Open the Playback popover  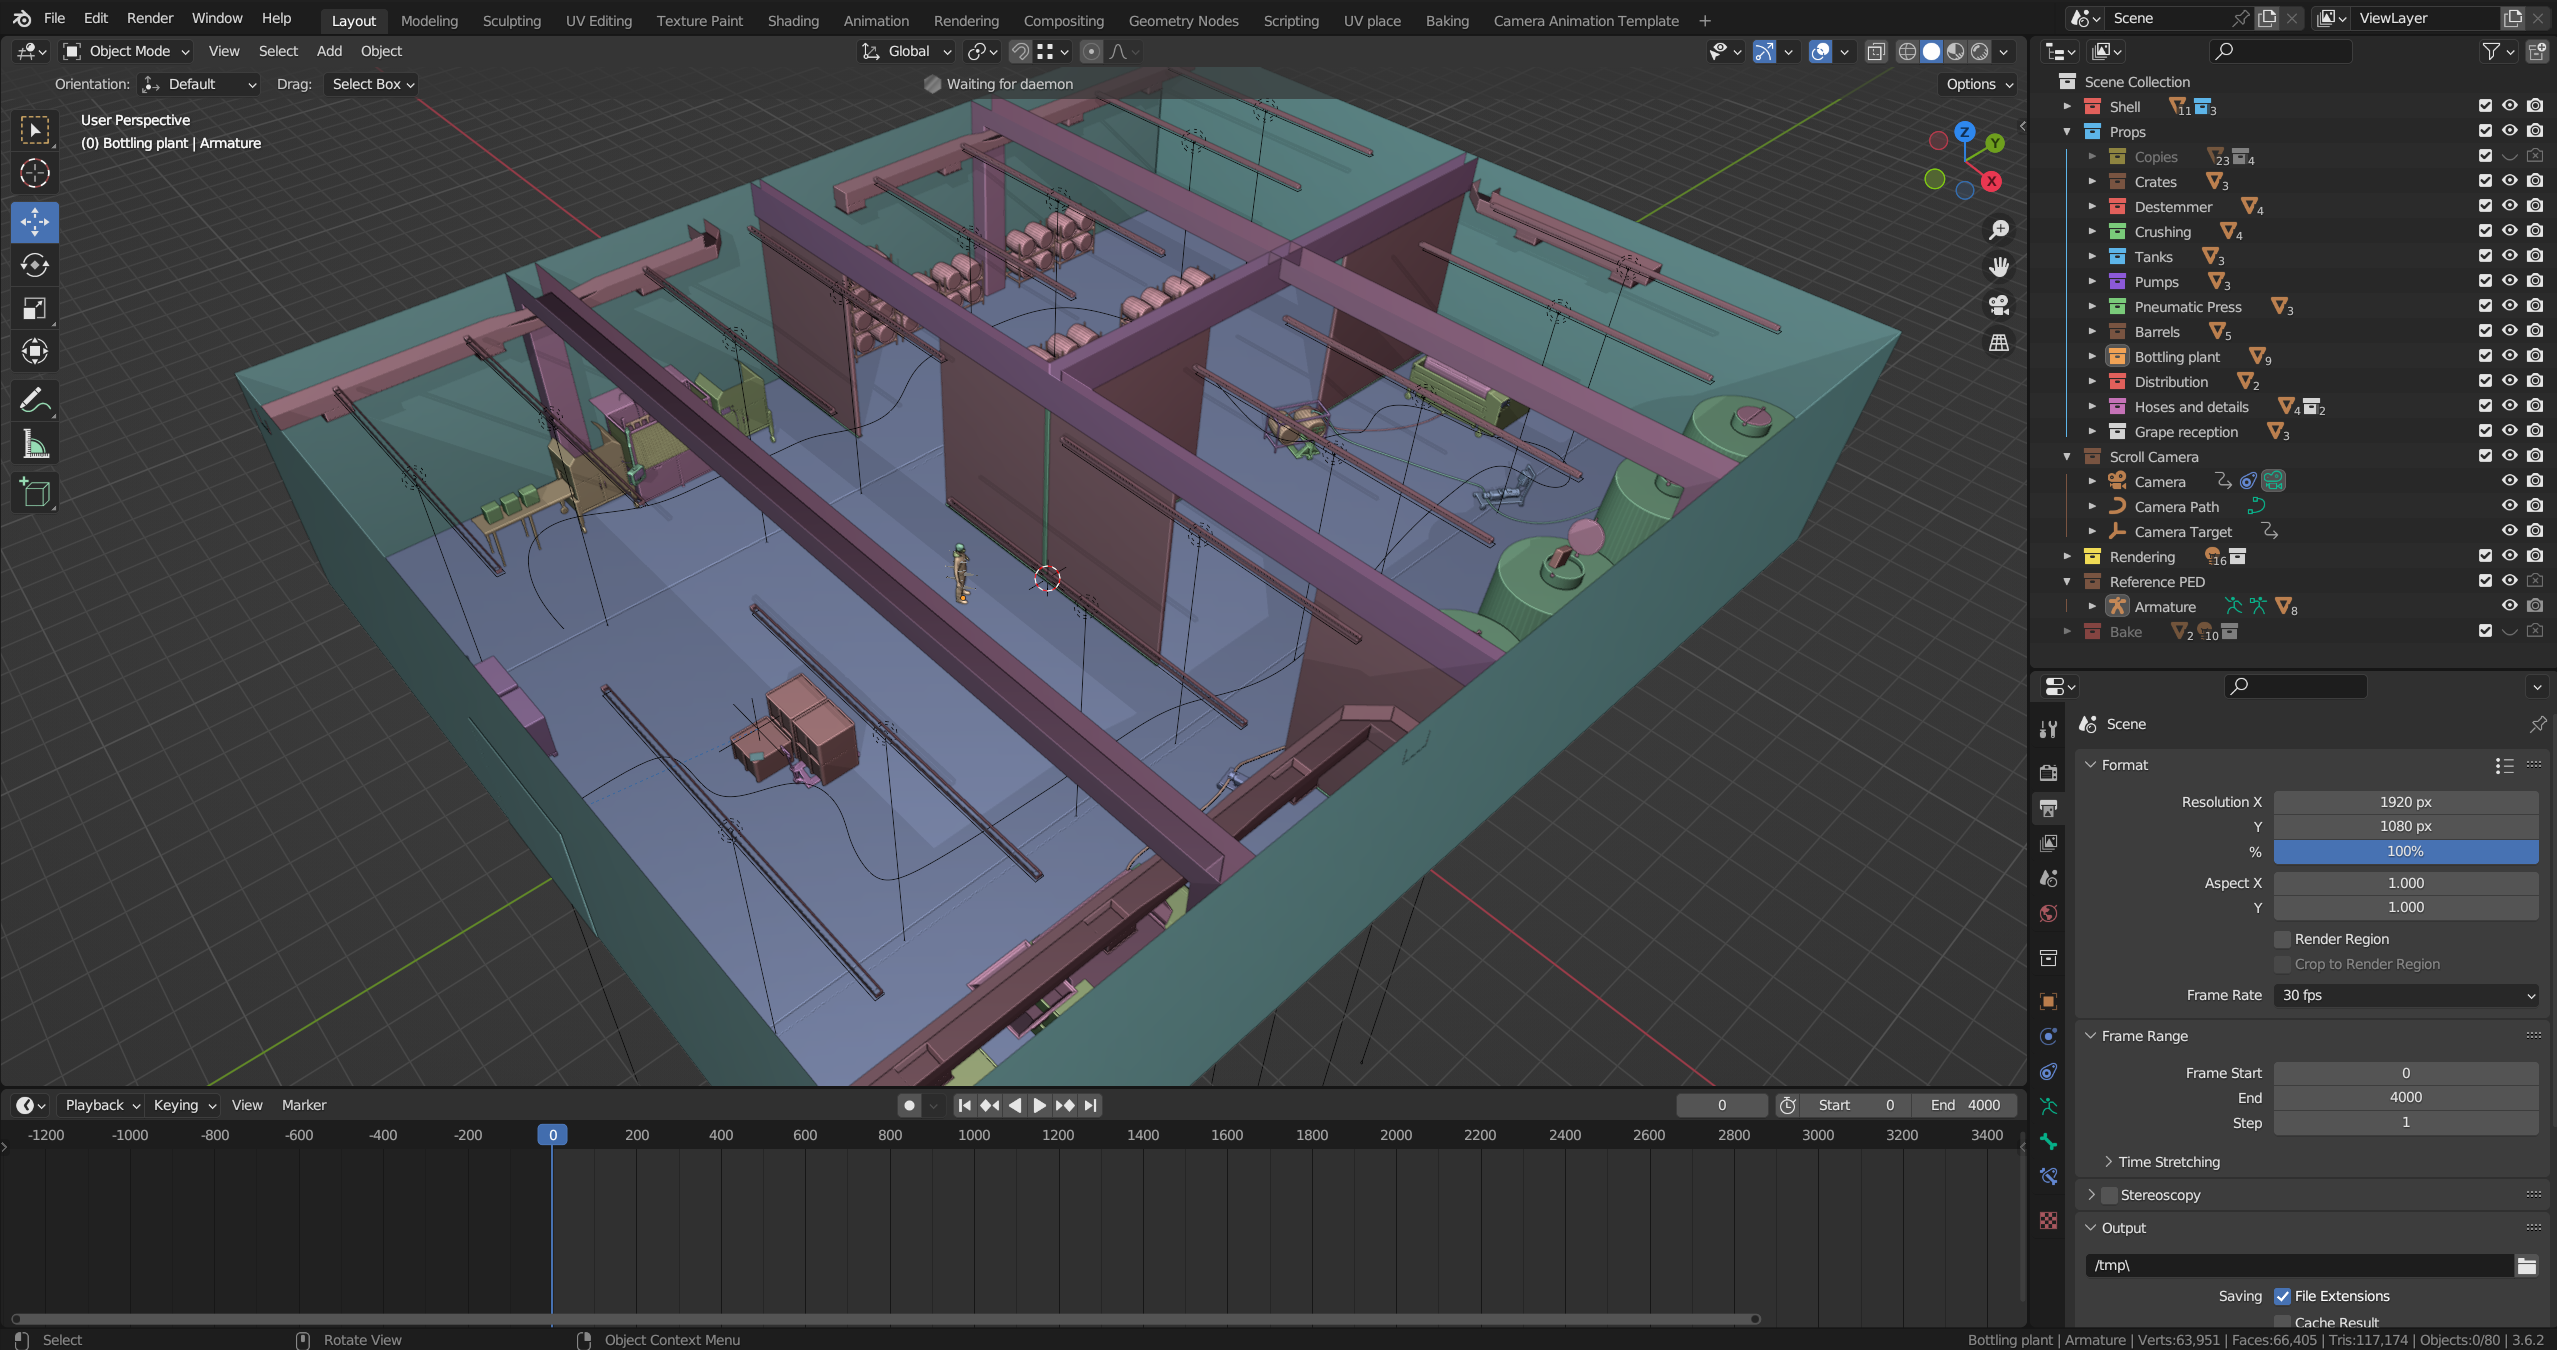(x=102, y=1105)
